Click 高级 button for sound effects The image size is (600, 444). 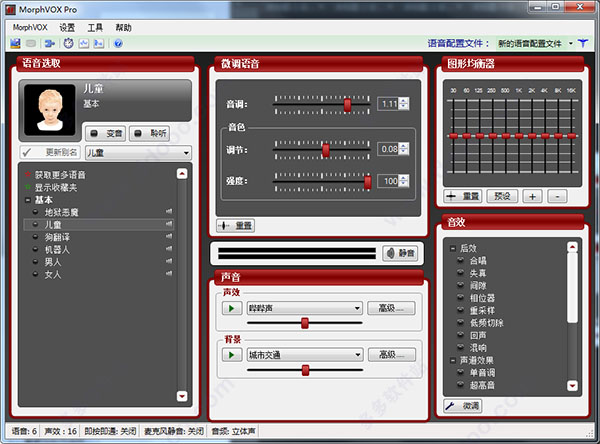(x=391, y=308)
